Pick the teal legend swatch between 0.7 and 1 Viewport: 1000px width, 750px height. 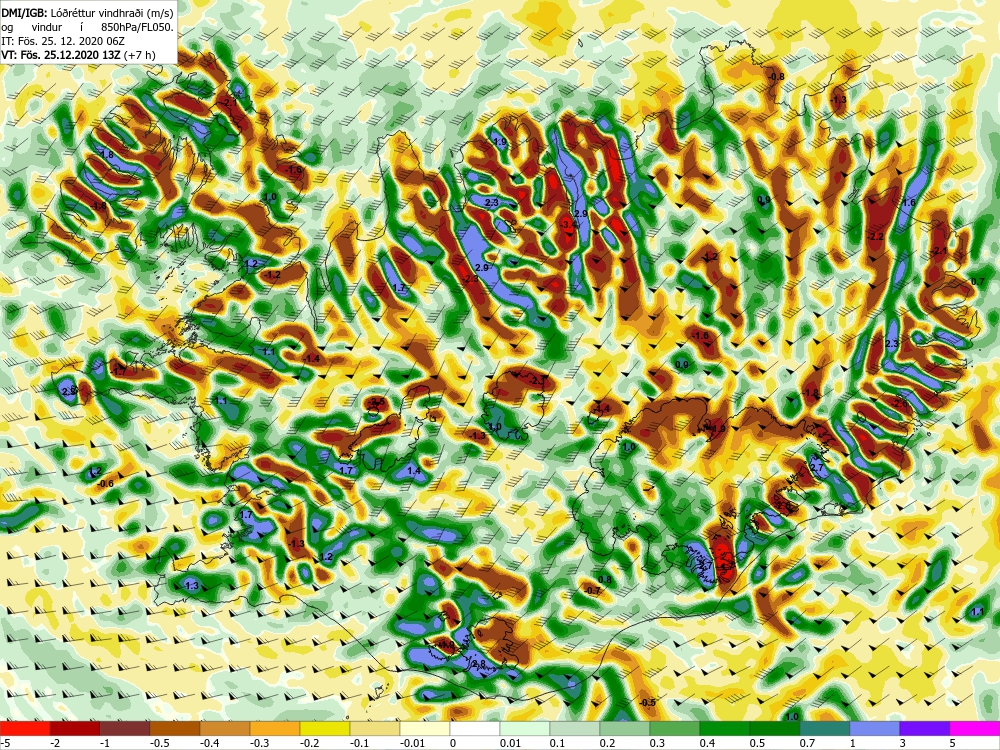(x=825, y=728)
